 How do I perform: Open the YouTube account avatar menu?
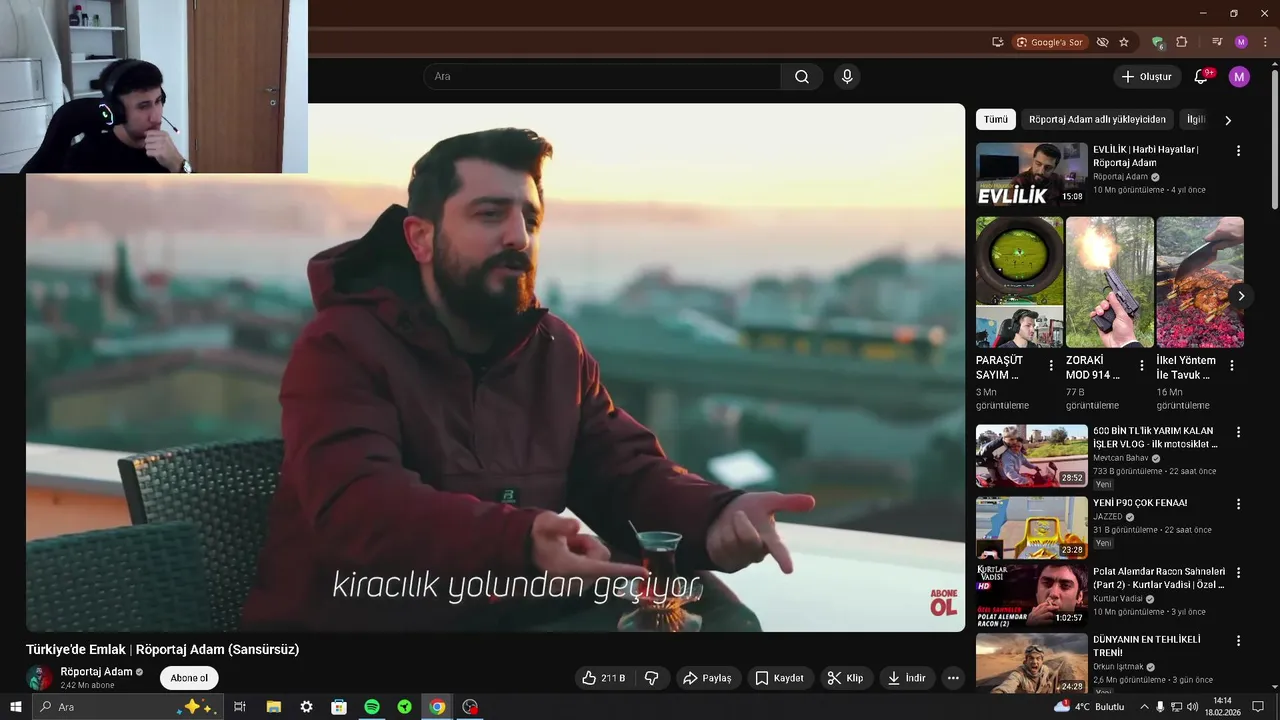[1239, 77]
